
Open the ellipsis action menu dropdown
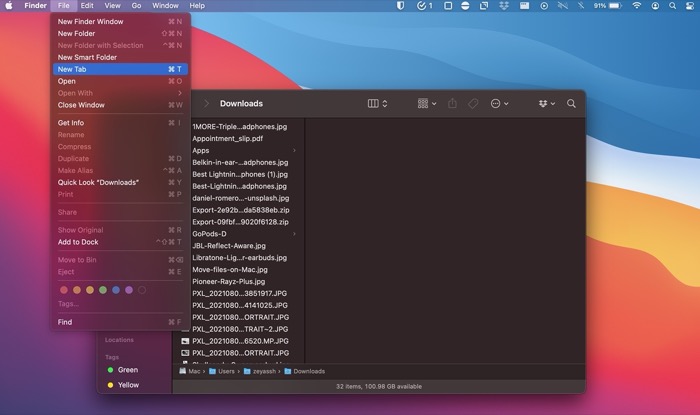(499, 103)
